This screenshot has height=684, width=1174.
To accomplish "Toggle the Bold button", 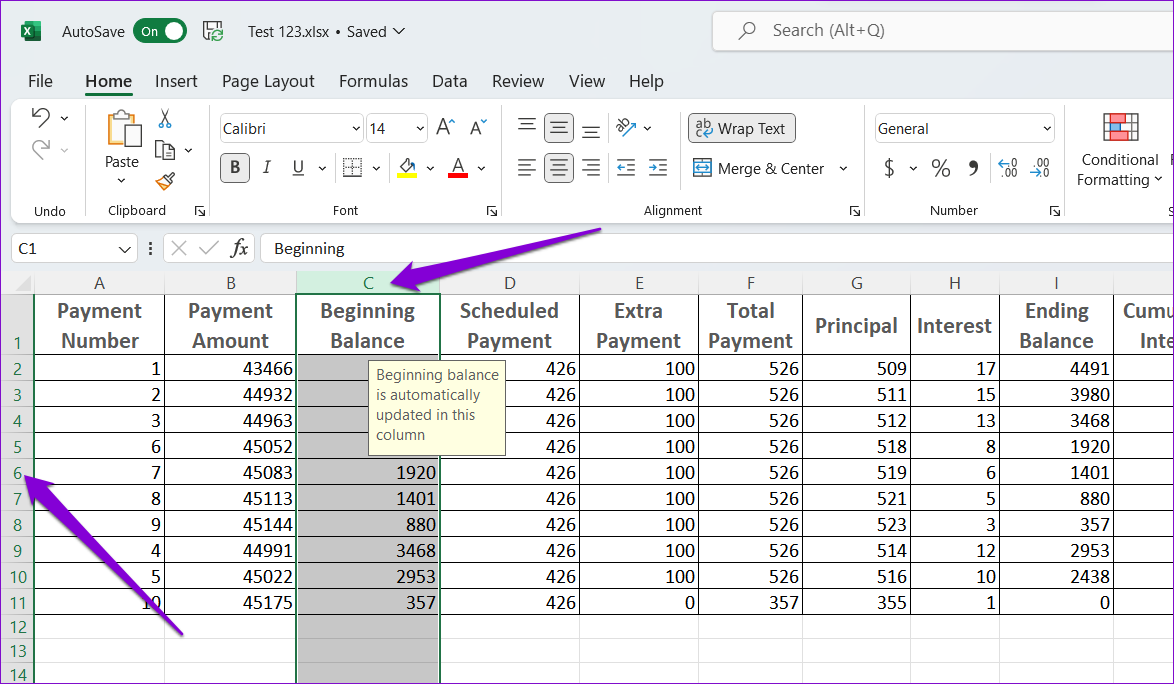I will (235, 168).
